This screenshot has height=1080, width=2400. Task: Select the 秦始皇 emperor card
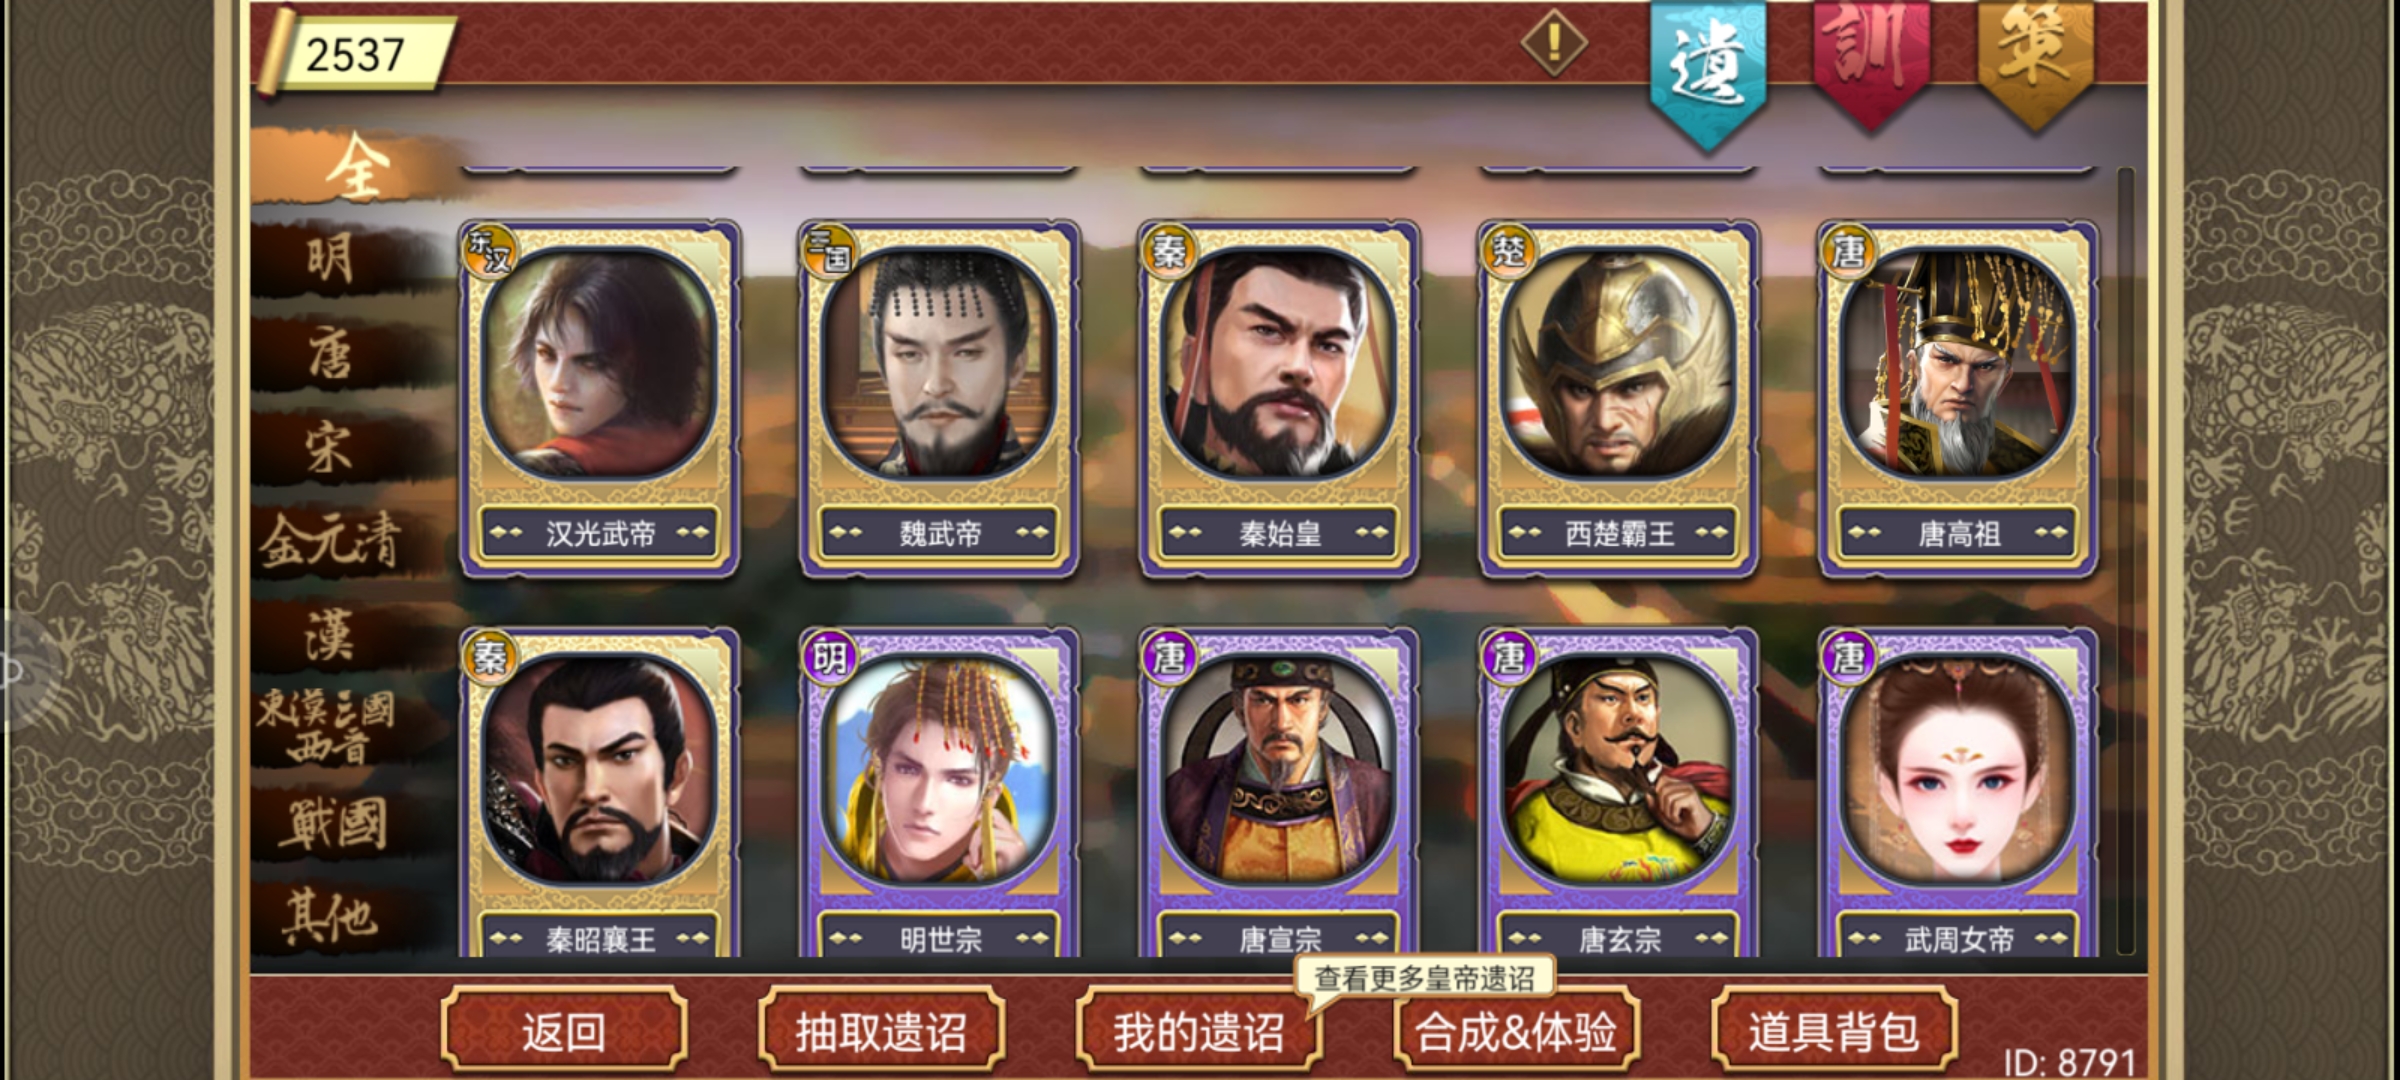click(x=1279, y=398)
